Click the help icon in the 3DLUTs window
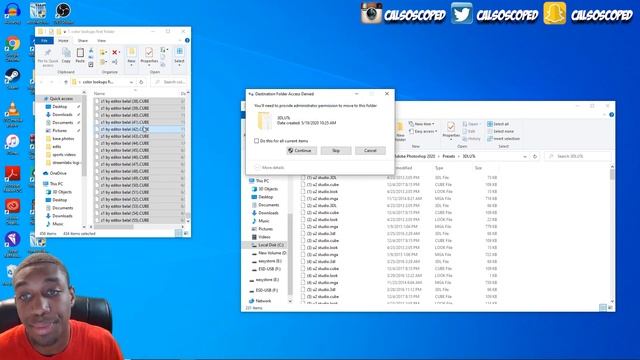640x360 pixels. [x=611, y=115]
